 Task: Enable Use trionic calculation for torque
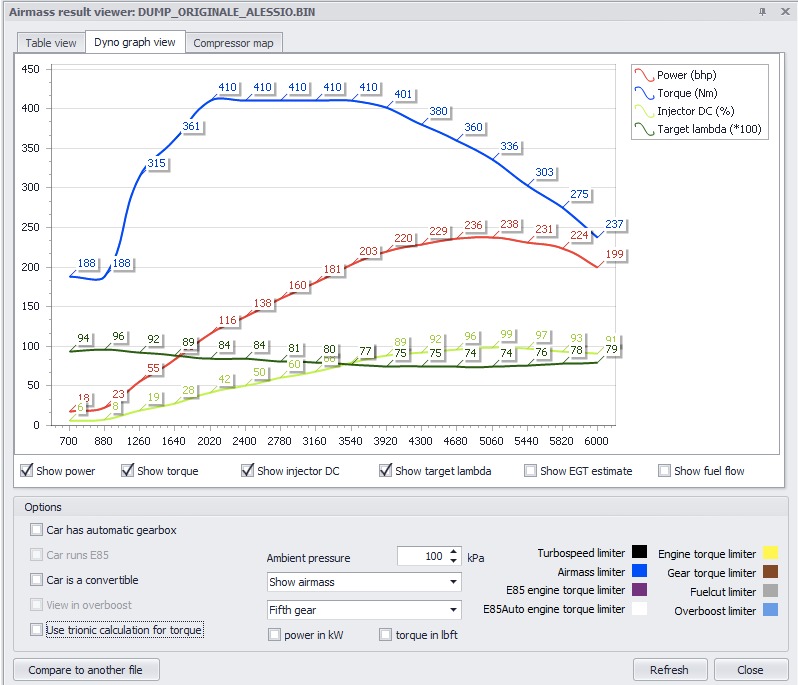pyautogui.click(x=36, y=630)
